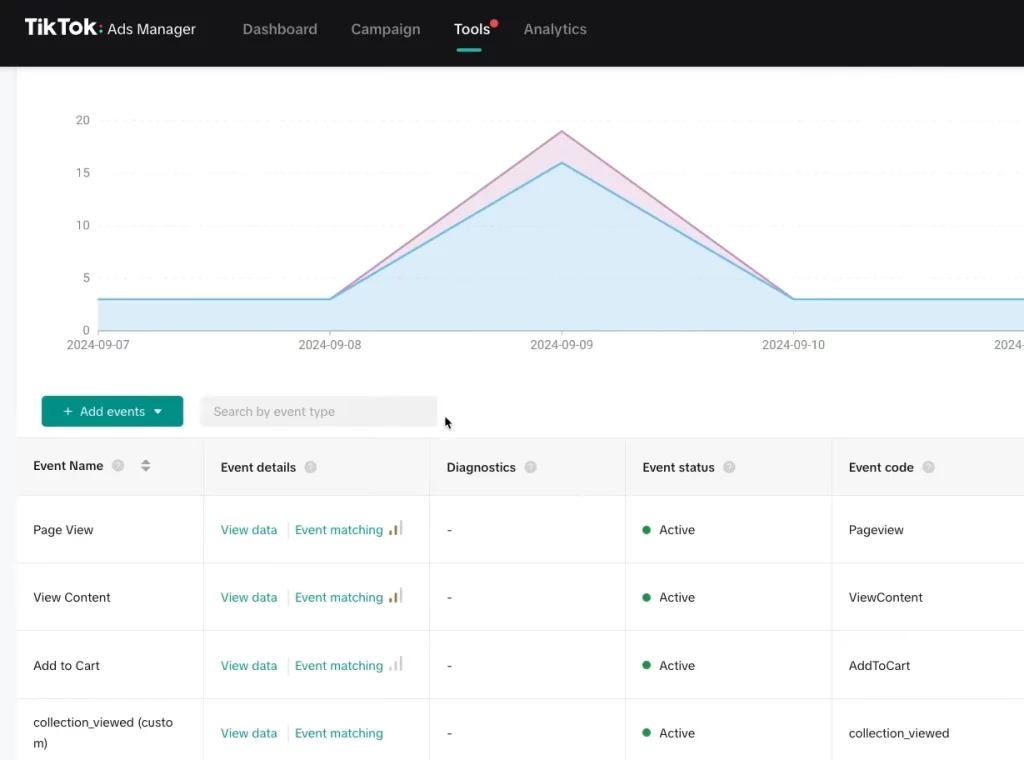The width and height of the screenshot is (1024, 760).
Task: Show help for the Event code column
Action: tap(929, 467)
